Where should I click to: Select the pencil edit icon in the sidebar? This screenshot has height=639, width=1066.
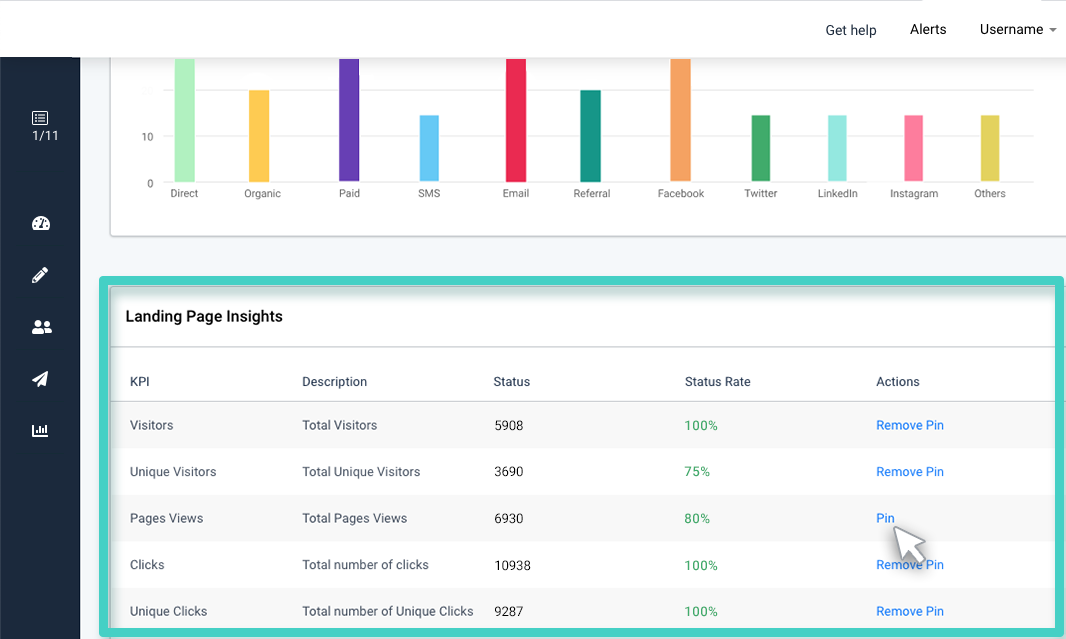click(x=40, y=275)
